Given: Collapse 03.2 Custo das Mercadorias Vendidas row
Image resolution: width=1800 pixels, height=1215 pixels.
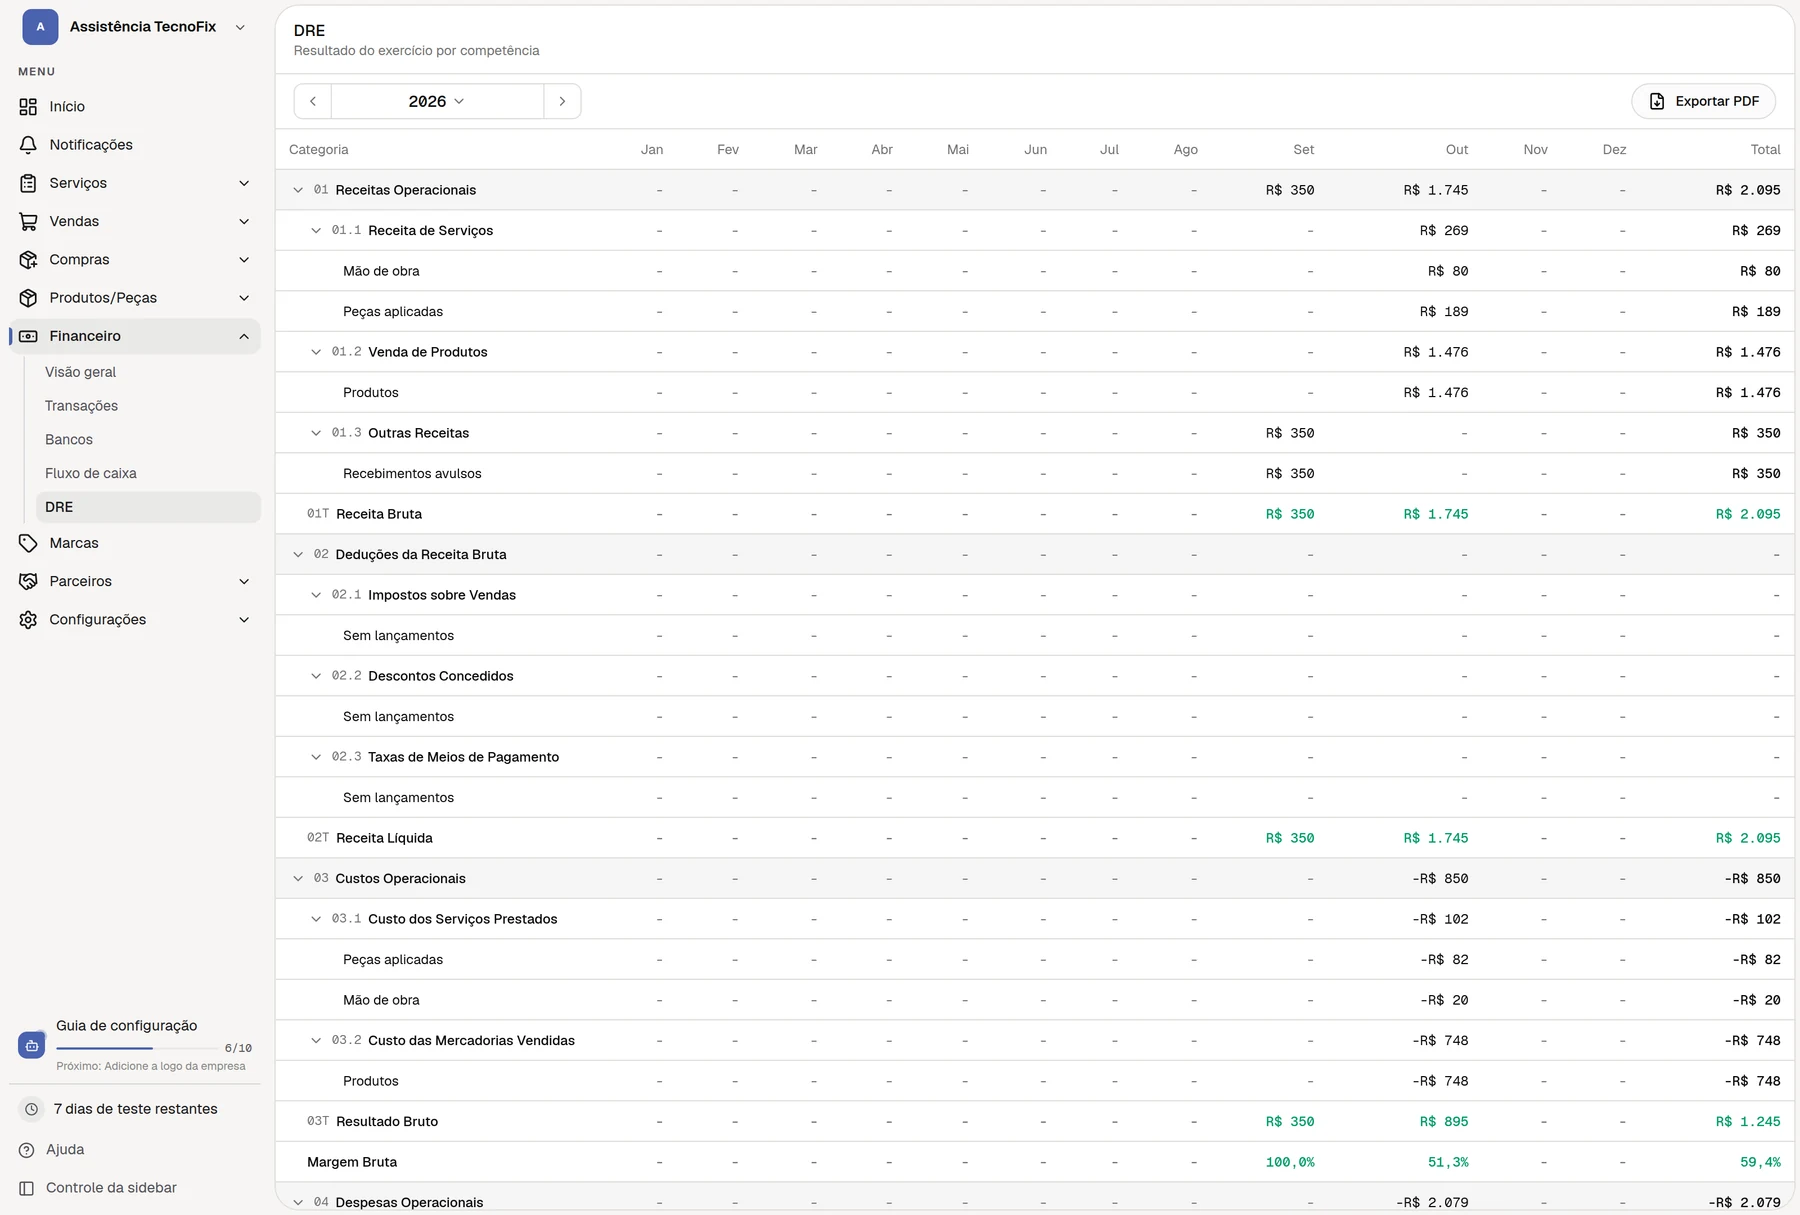Looking at the screenshot, I should 316,1041.
